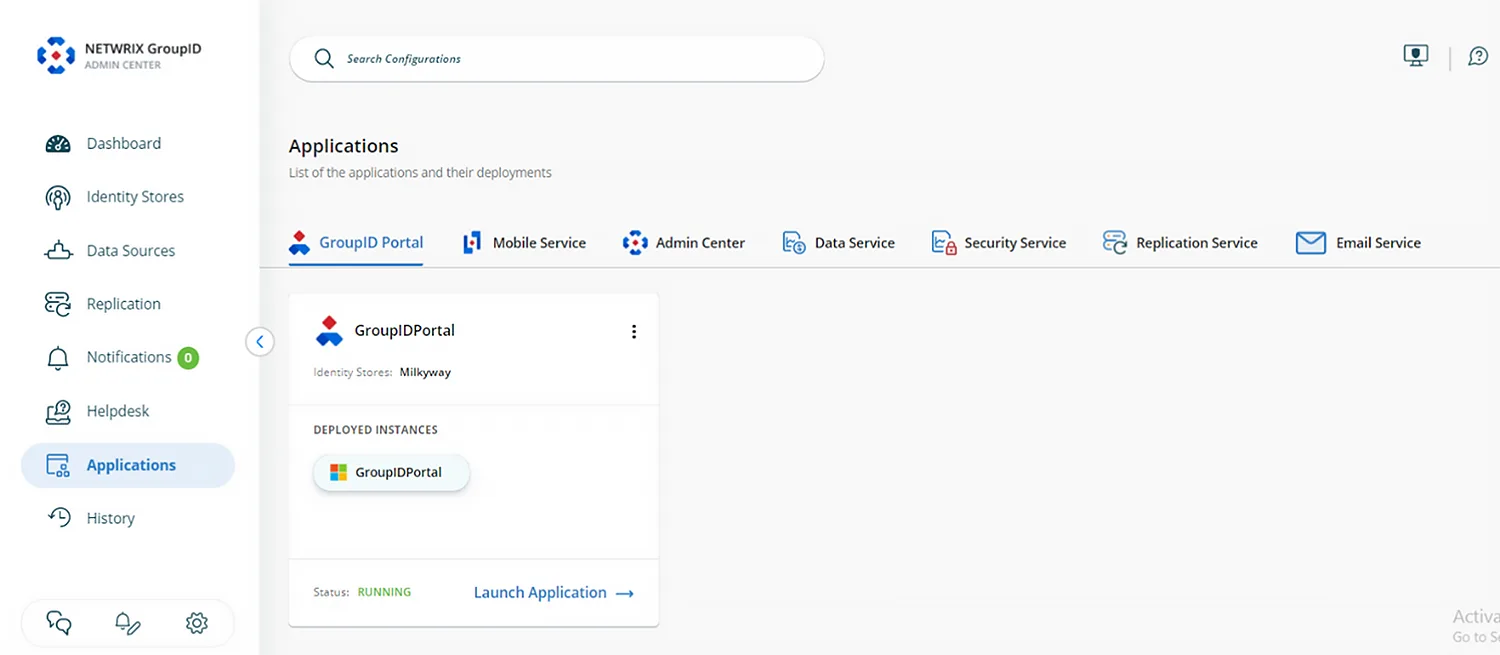
Task: Click the RUNNING status text
Action: click(384, 593)
